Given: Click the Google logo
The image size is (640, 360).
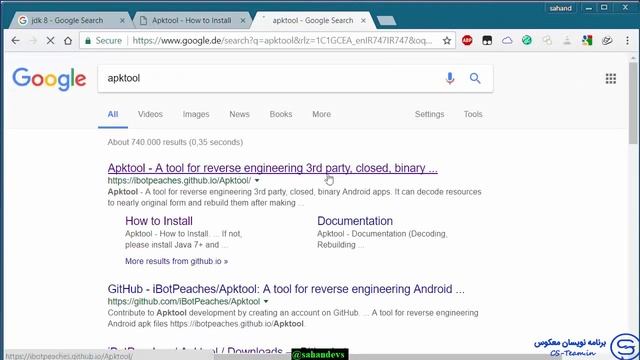Looking at the screenshot, I should [49, 79].
